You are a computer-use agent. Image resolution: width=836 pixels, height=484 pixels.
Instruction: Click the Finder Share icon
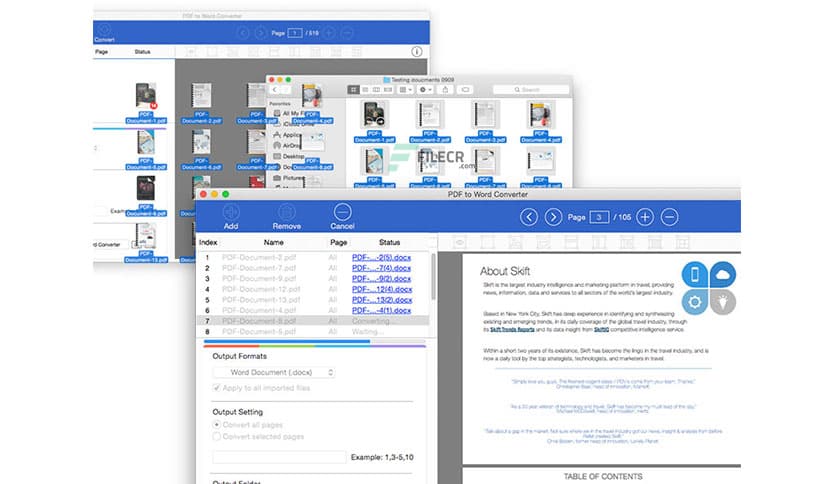tap(445, 90)
